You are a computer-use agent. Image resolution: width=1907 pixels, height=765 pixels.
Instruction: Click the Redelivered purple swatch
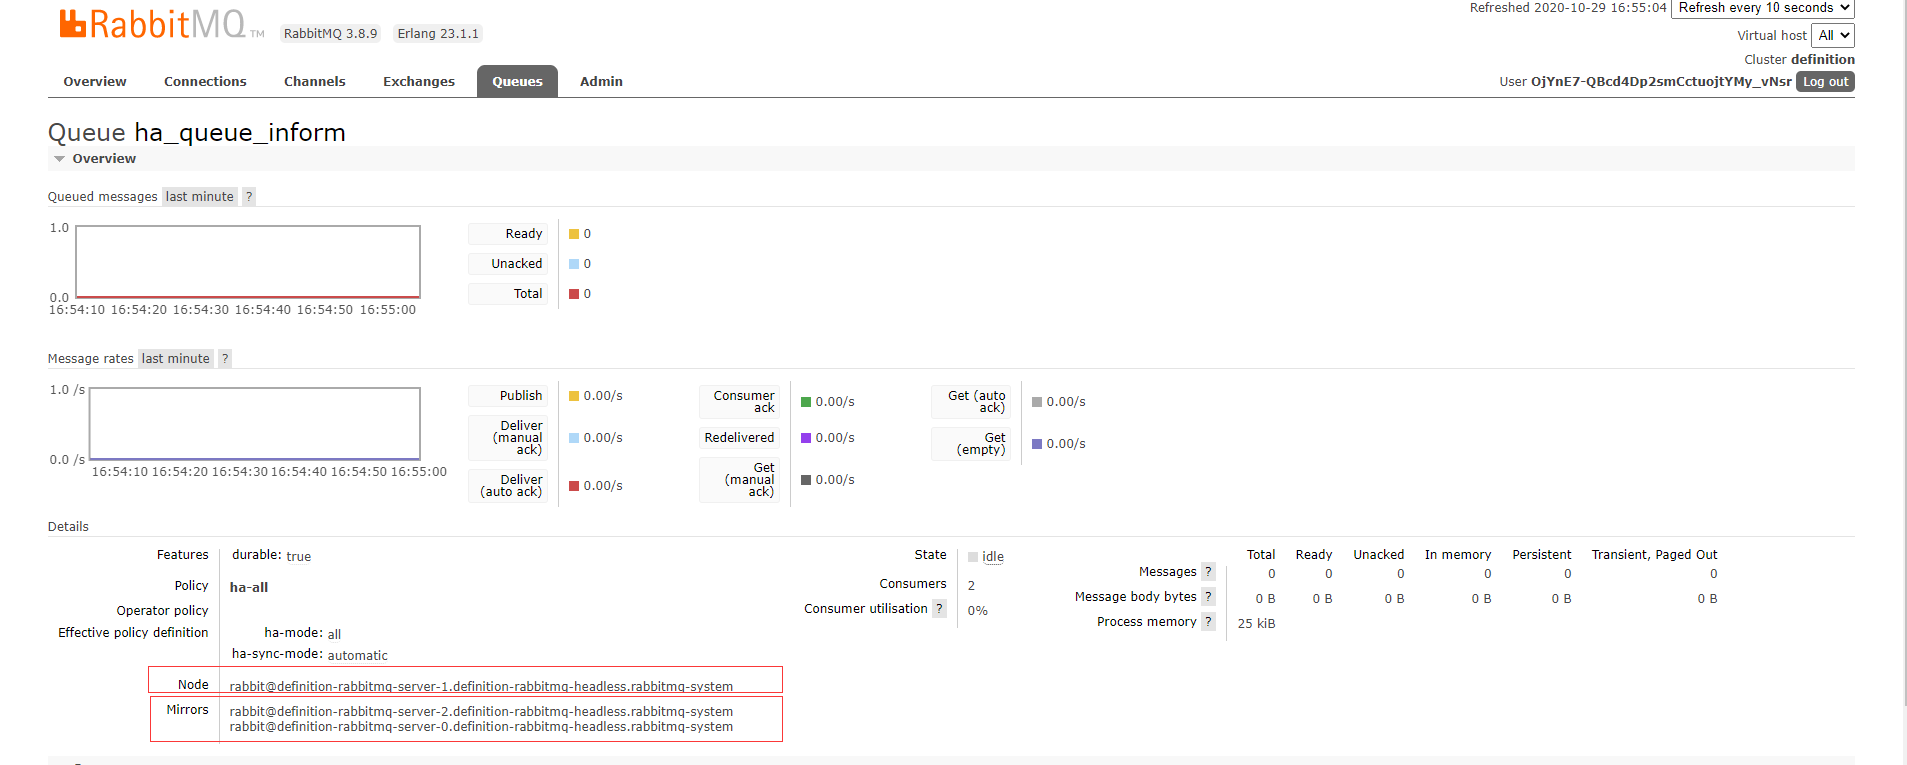[x=806, y=438]
